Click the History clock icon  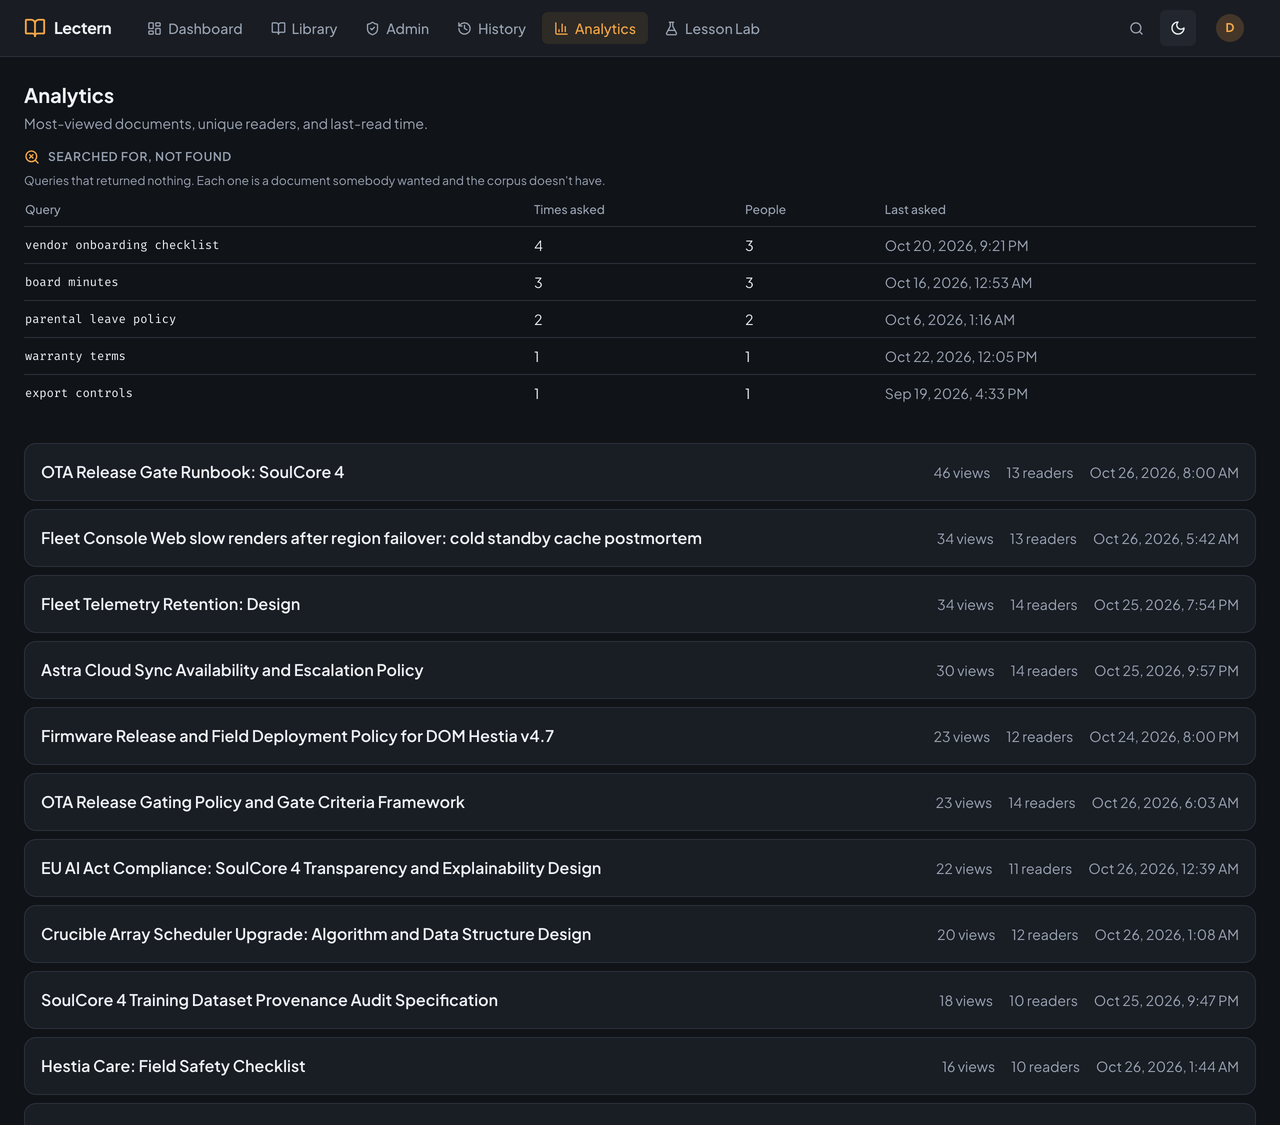coord(464,29)
